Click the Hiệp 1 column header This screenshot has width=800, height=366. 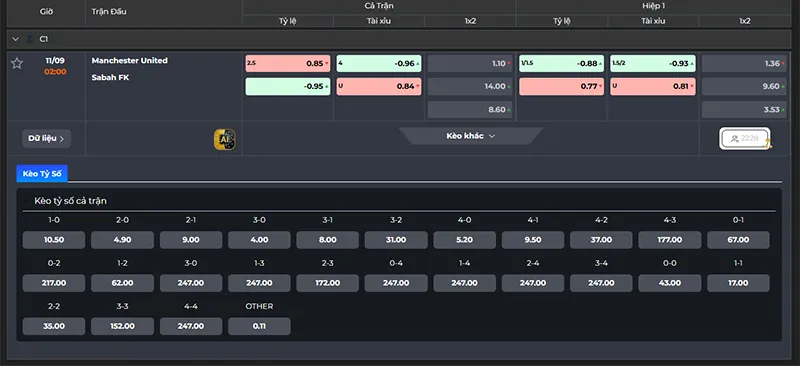[x=654, y=6]
